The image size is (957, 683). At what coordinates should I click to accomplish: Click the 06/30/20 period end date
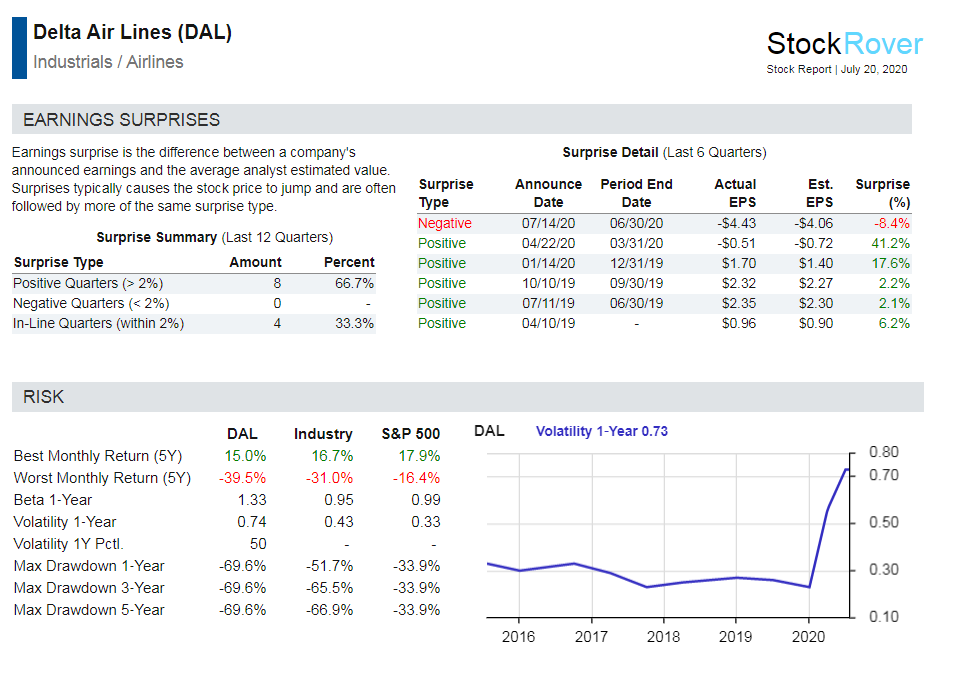(x=636, y=223)
